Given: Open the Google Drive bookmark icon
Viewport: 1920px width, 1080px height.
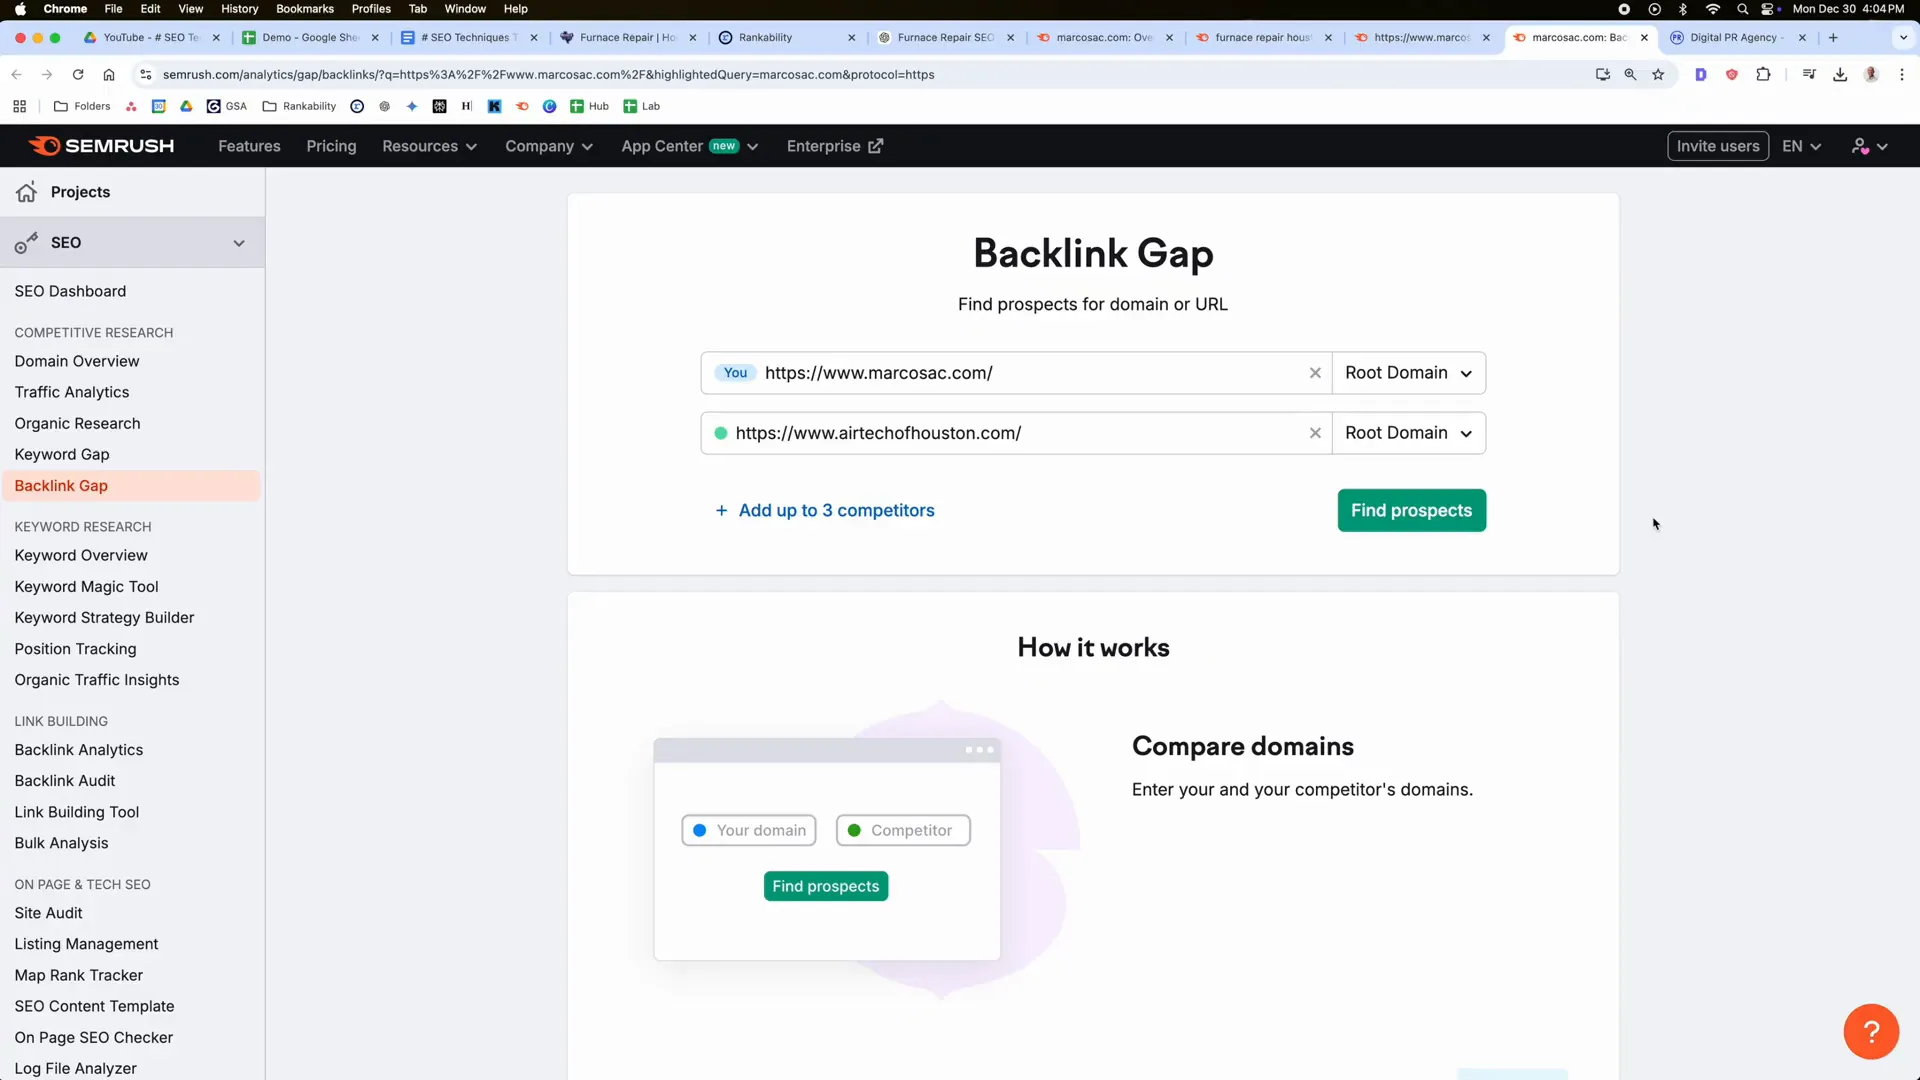Looking at the screenshot, I should [186, 106].
